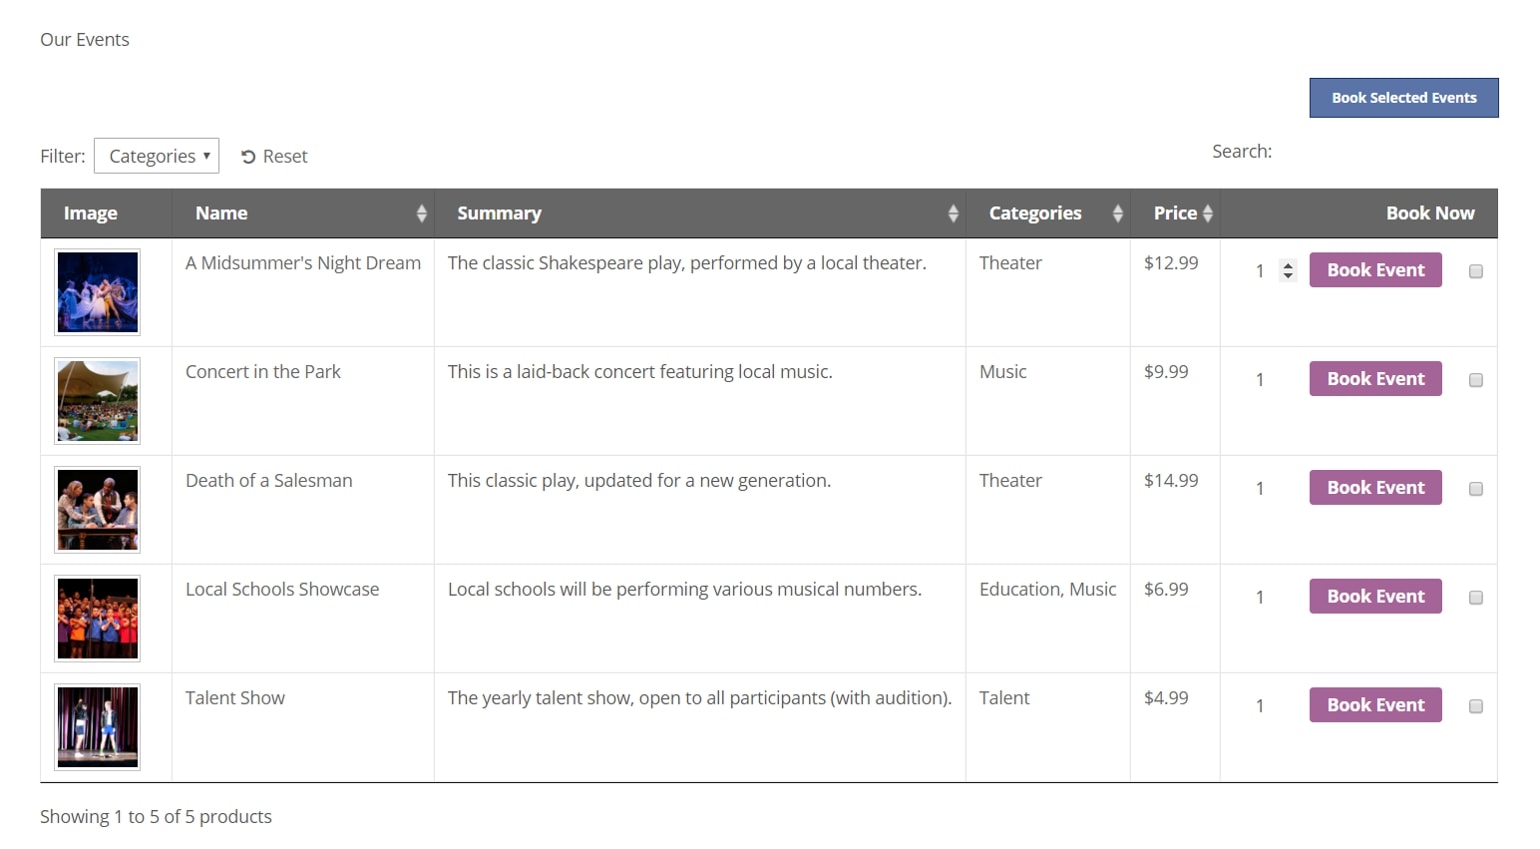
Task: Open Concert in the Park image
Action: [x=97, y=401]
